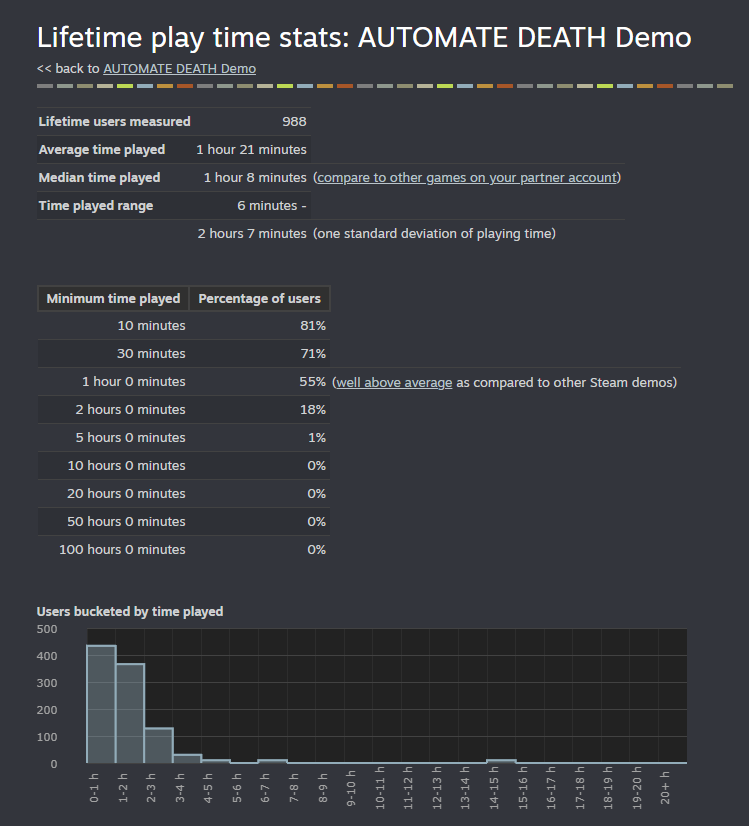Viewport: 749px width, 826px height.
Task: Select the 10 minutes row label
Action: point(151,326)
